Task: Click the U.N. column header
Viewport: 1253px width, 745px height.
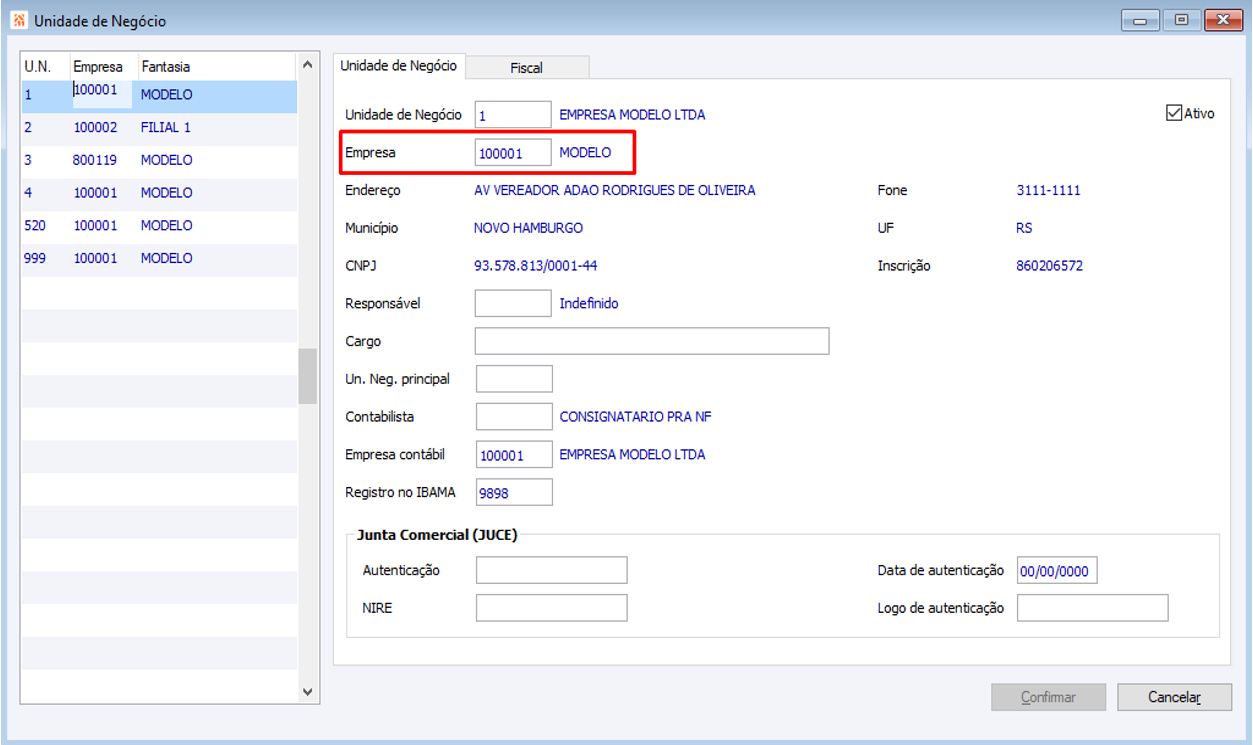Action: point(45,66)
